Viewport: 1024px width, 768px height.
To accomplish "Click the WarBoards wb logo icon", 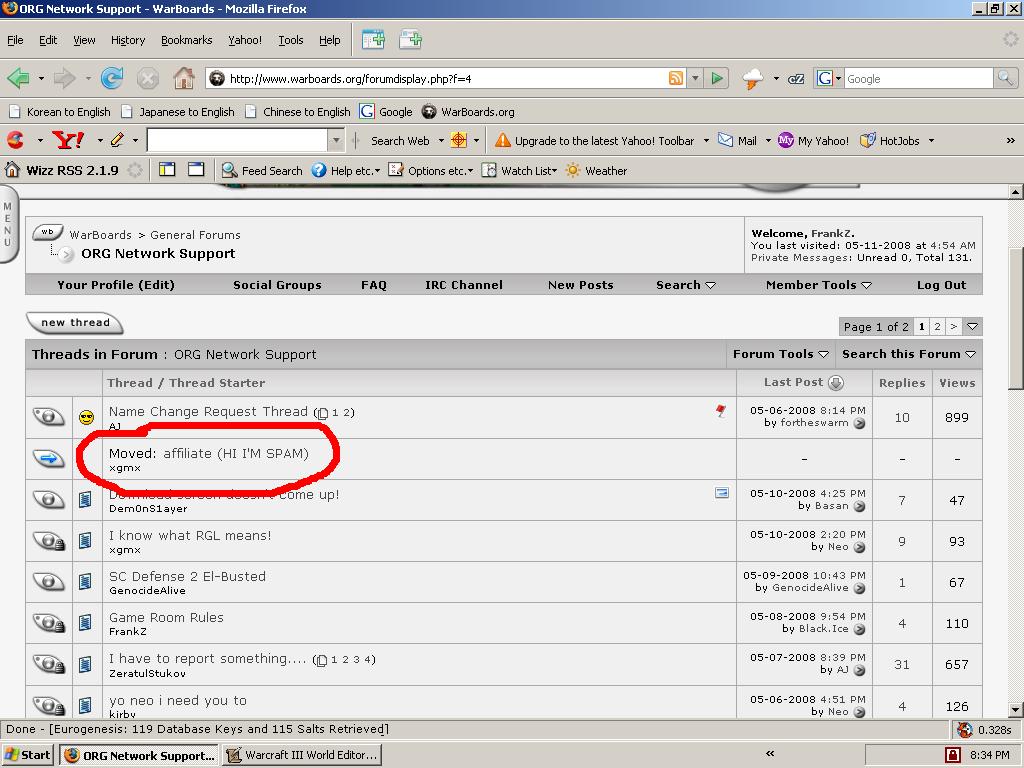I will [47, 232].
